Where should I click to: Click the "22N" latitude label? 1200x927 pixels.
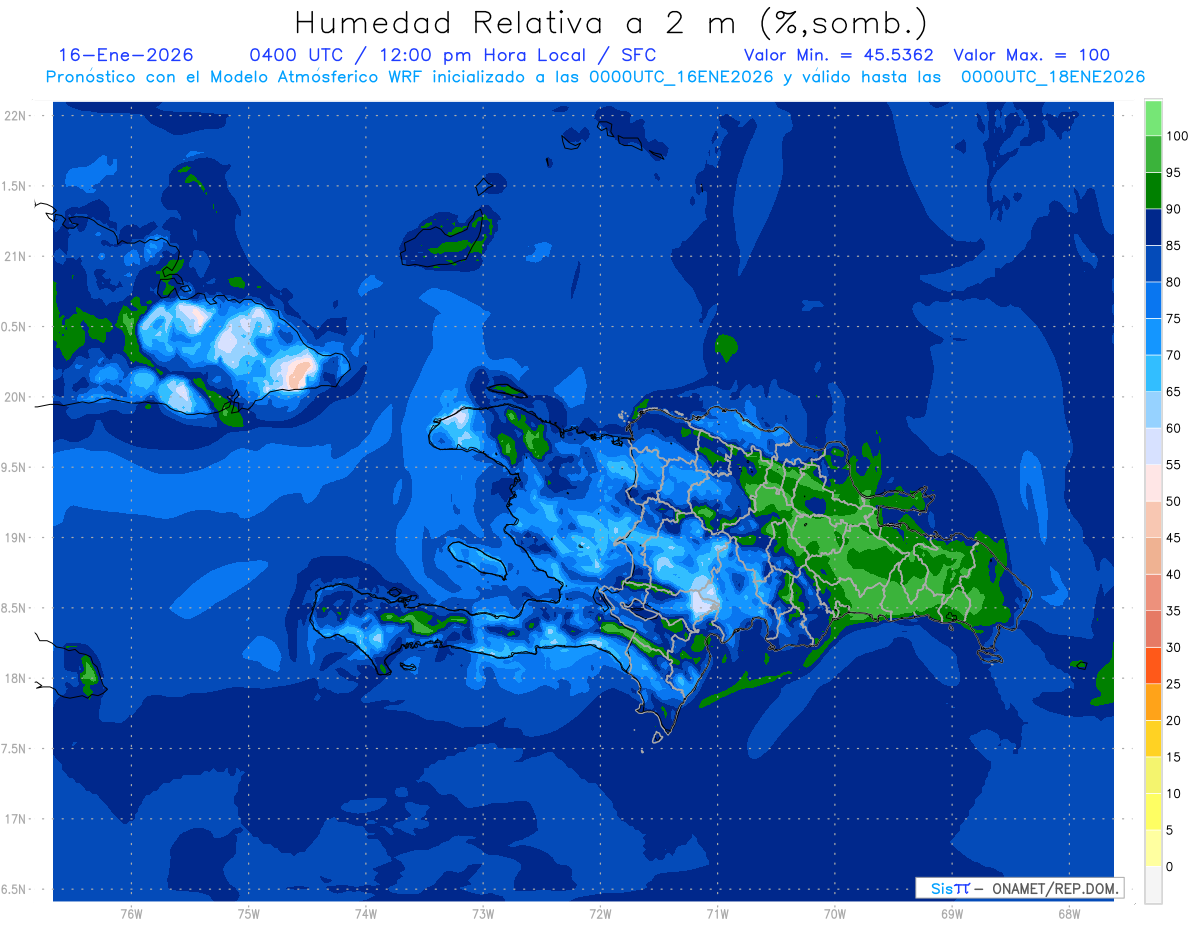click(x=15, y=115)
